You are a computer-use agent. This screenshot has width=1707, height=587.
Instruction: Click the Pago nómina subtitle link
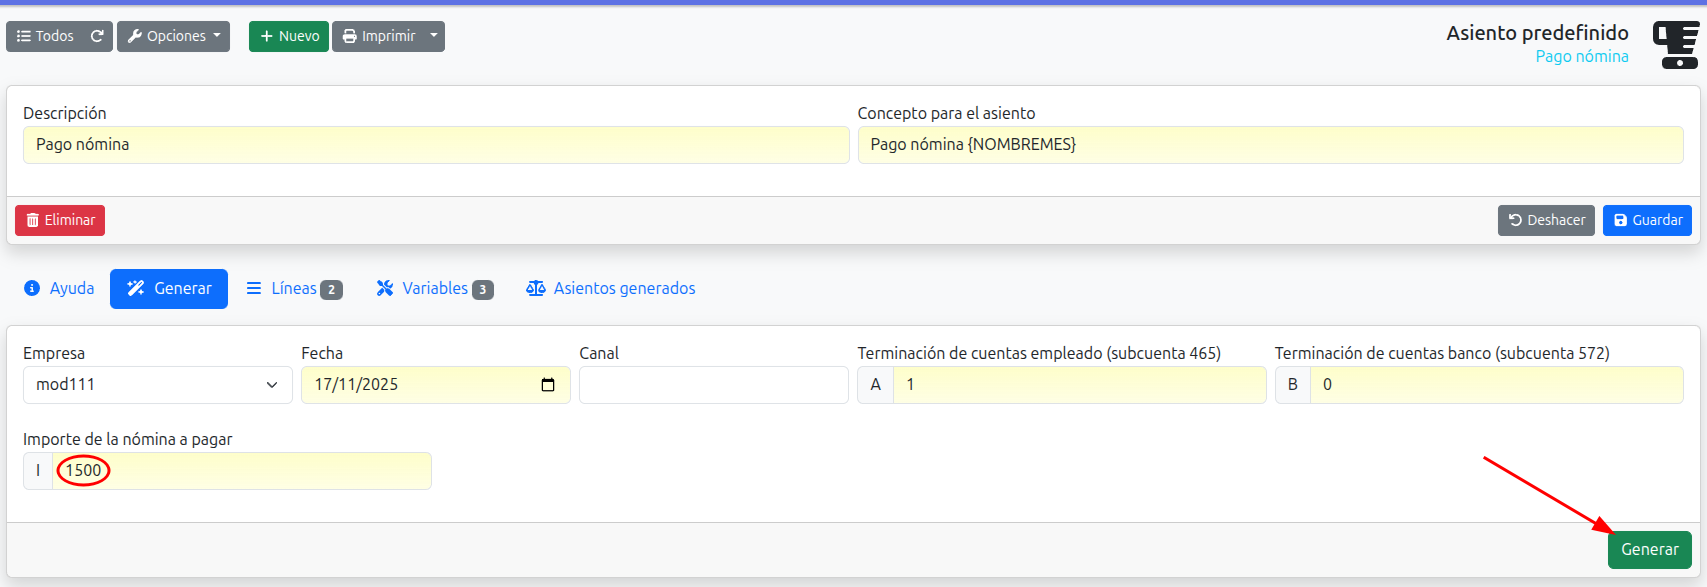click(1582, 56)
